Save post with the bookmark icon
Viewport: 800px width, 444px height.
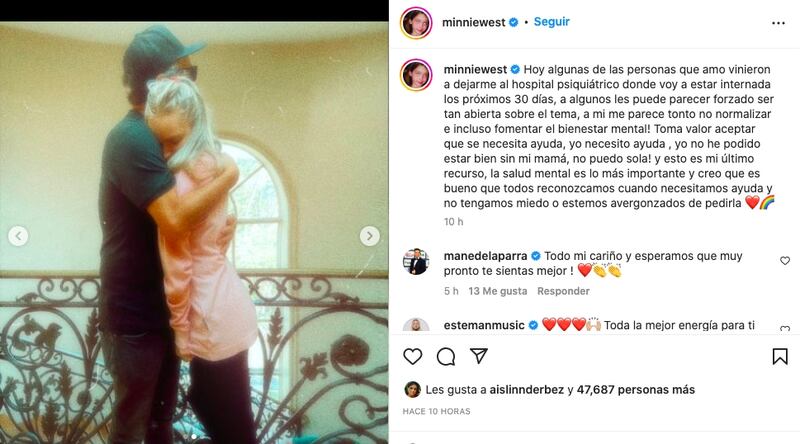click(x=780, y=356)
